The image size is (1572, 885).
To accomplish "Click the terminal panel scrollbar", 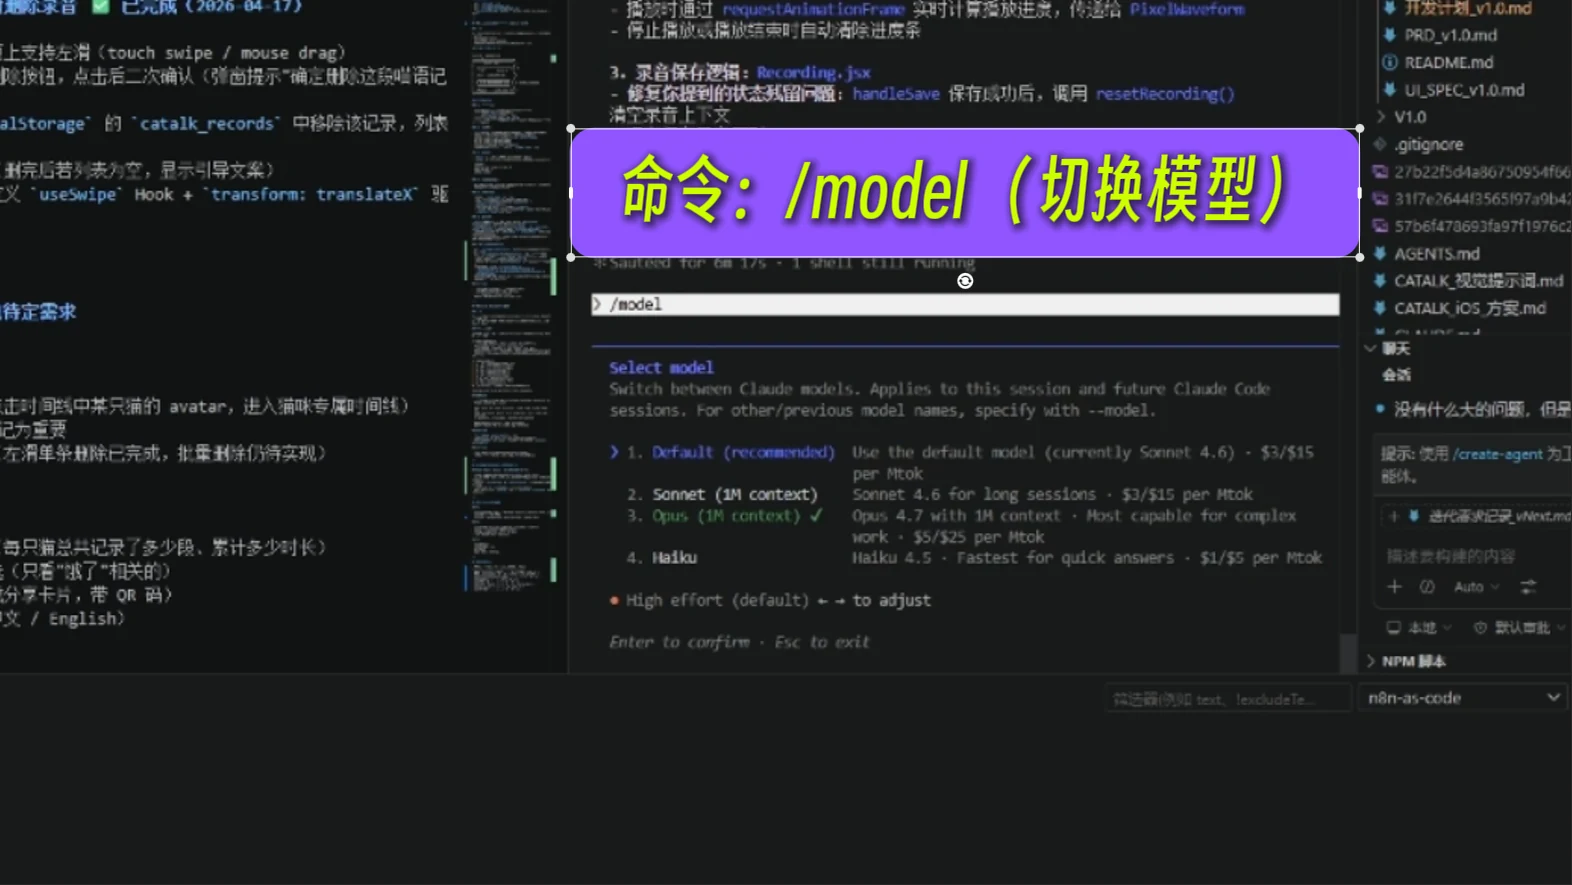I will (1348, 653).
